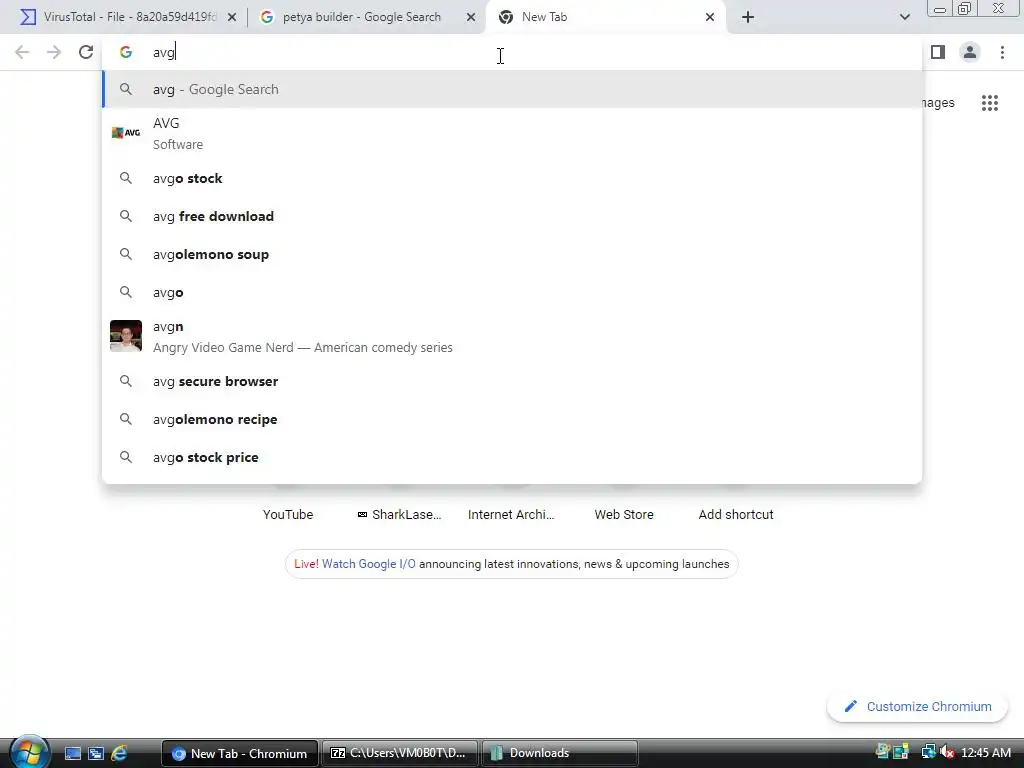Close the petya builder search tab
The height and width of the screenshot is (768, 1024).
pos(471,18)
